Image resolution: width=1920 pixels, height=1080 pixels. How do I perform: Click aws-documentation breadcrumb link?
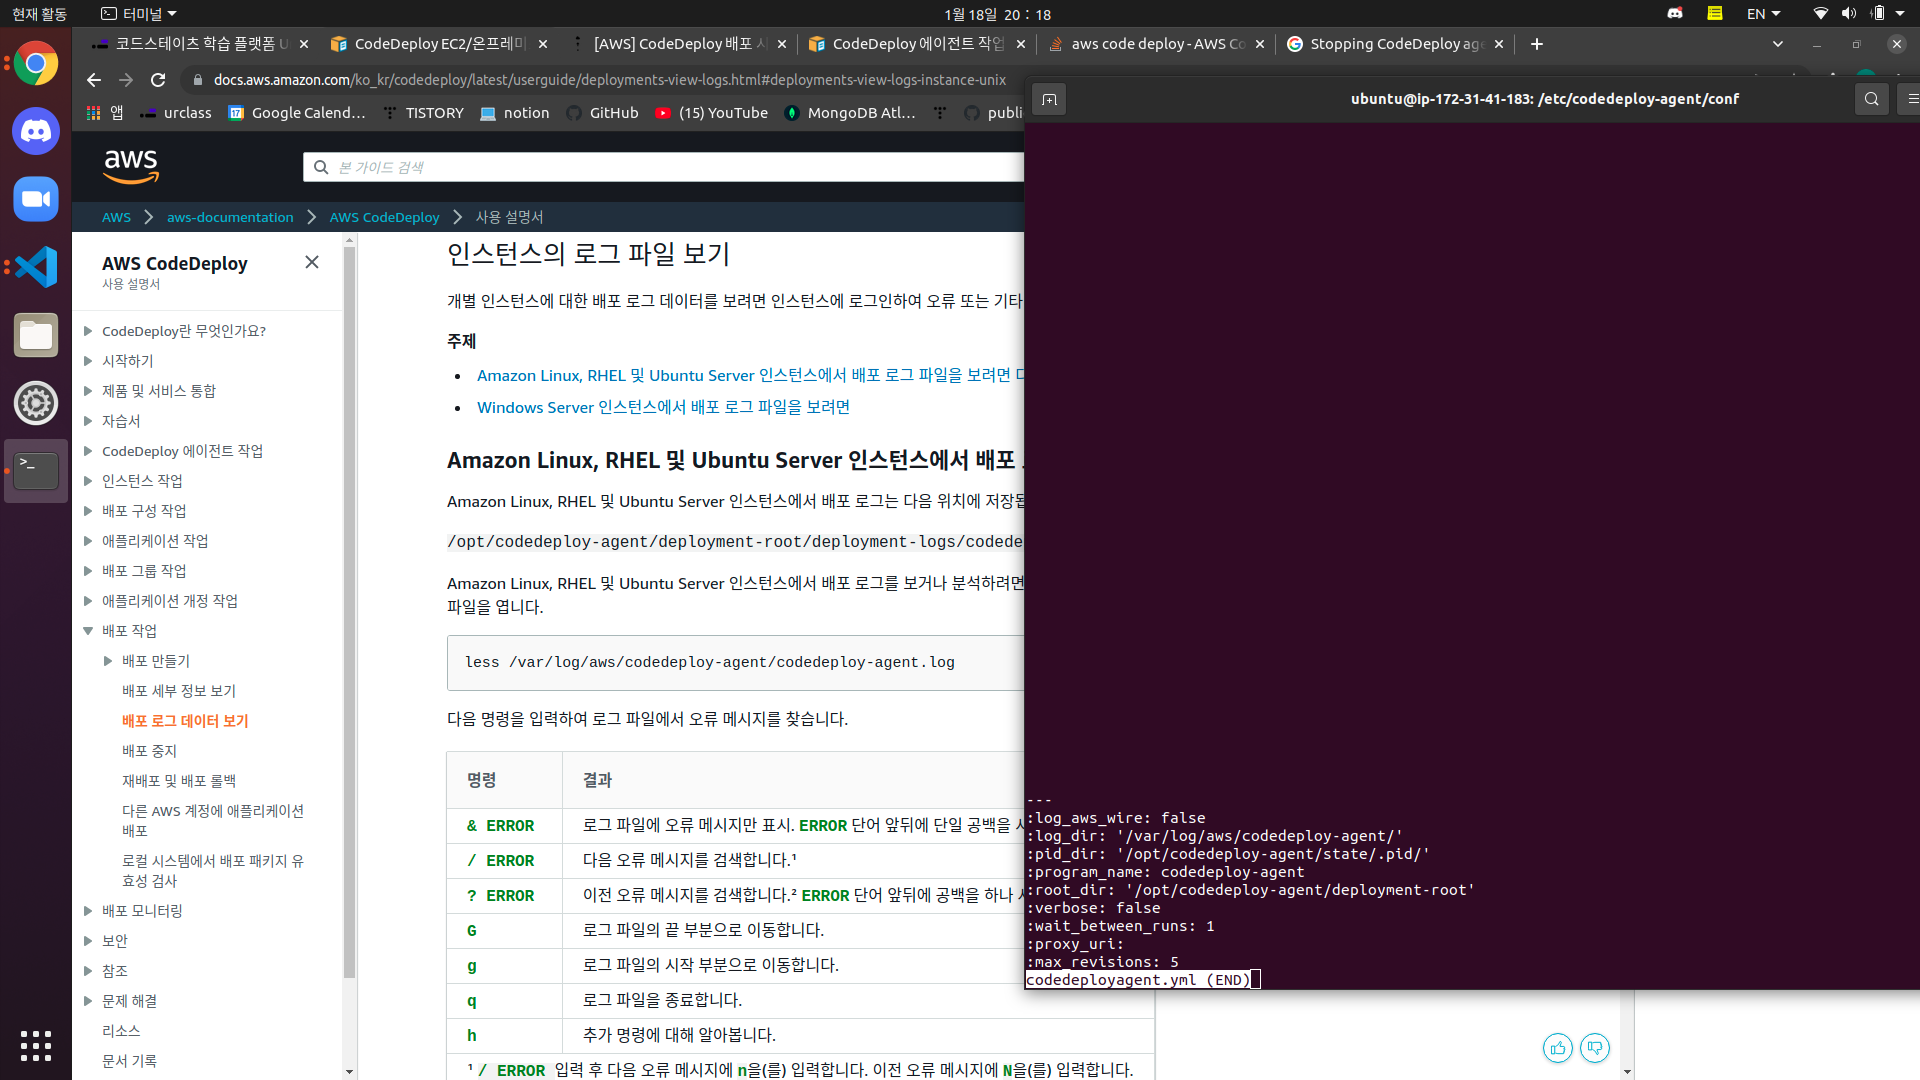[x=230, y=217]
